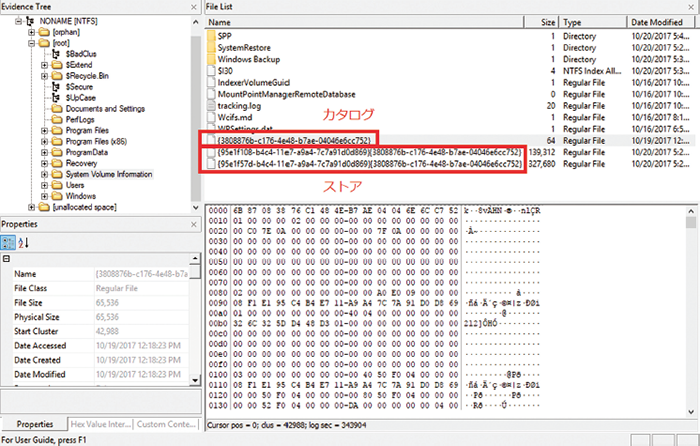The height and width of the screenshot is (446, 700).
Task: Open the Custom Content tab
Action: [167, 424]
